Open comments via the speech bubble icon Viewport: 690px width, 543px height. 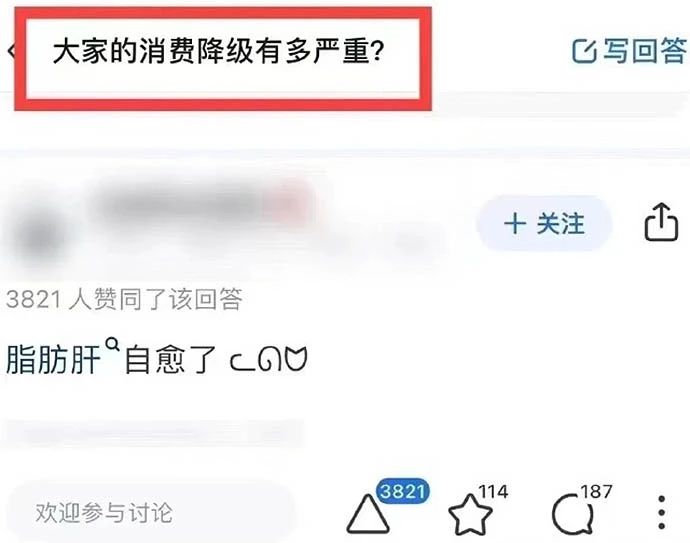point(573,514)
